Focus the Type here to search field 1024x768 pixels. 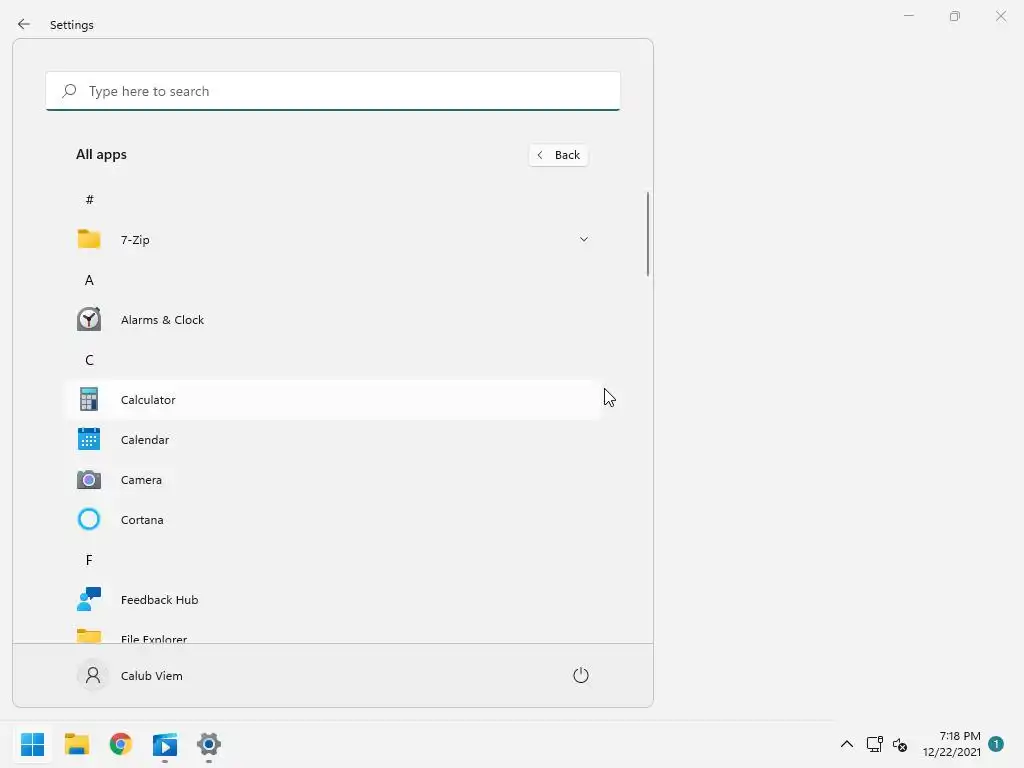[x=333, y=91]
